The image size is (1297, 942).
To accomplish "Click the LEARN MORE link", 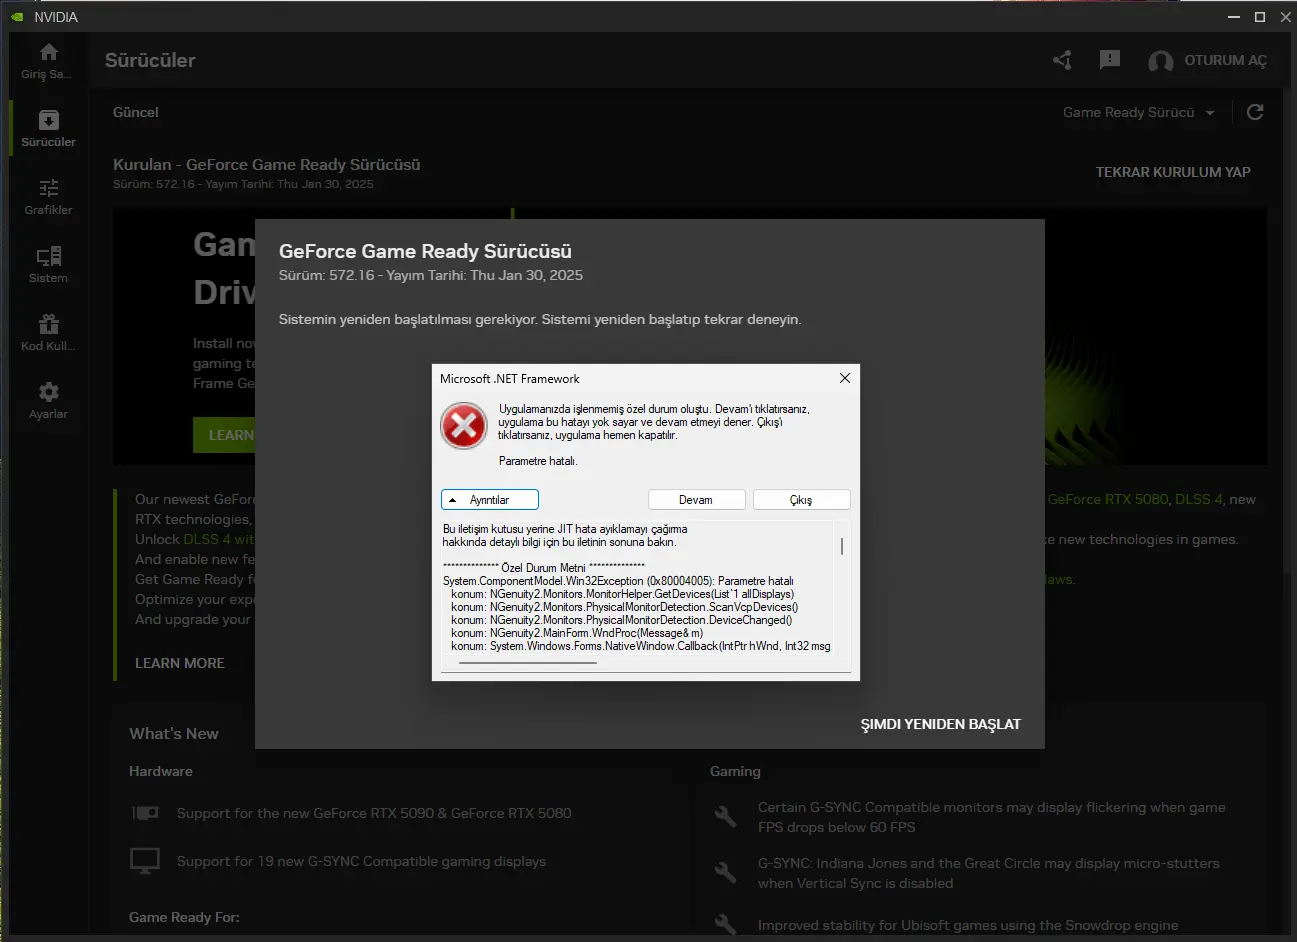I will coord(180,663).
